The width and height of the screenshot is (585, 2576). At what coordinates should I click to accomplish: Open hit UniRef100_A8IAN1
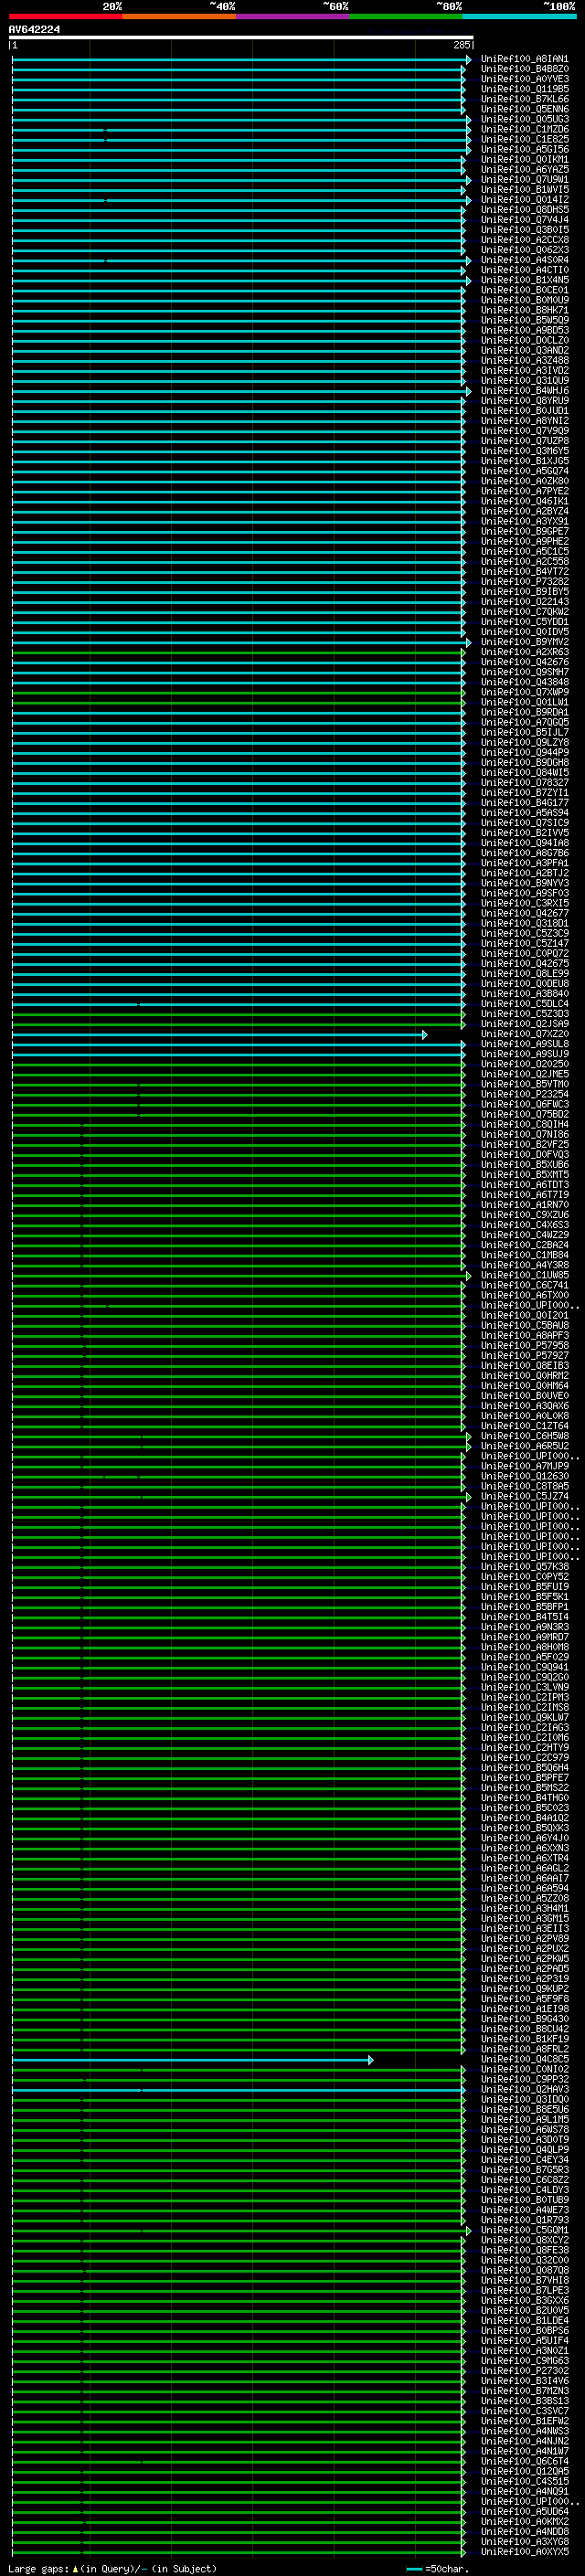(524, 59)
